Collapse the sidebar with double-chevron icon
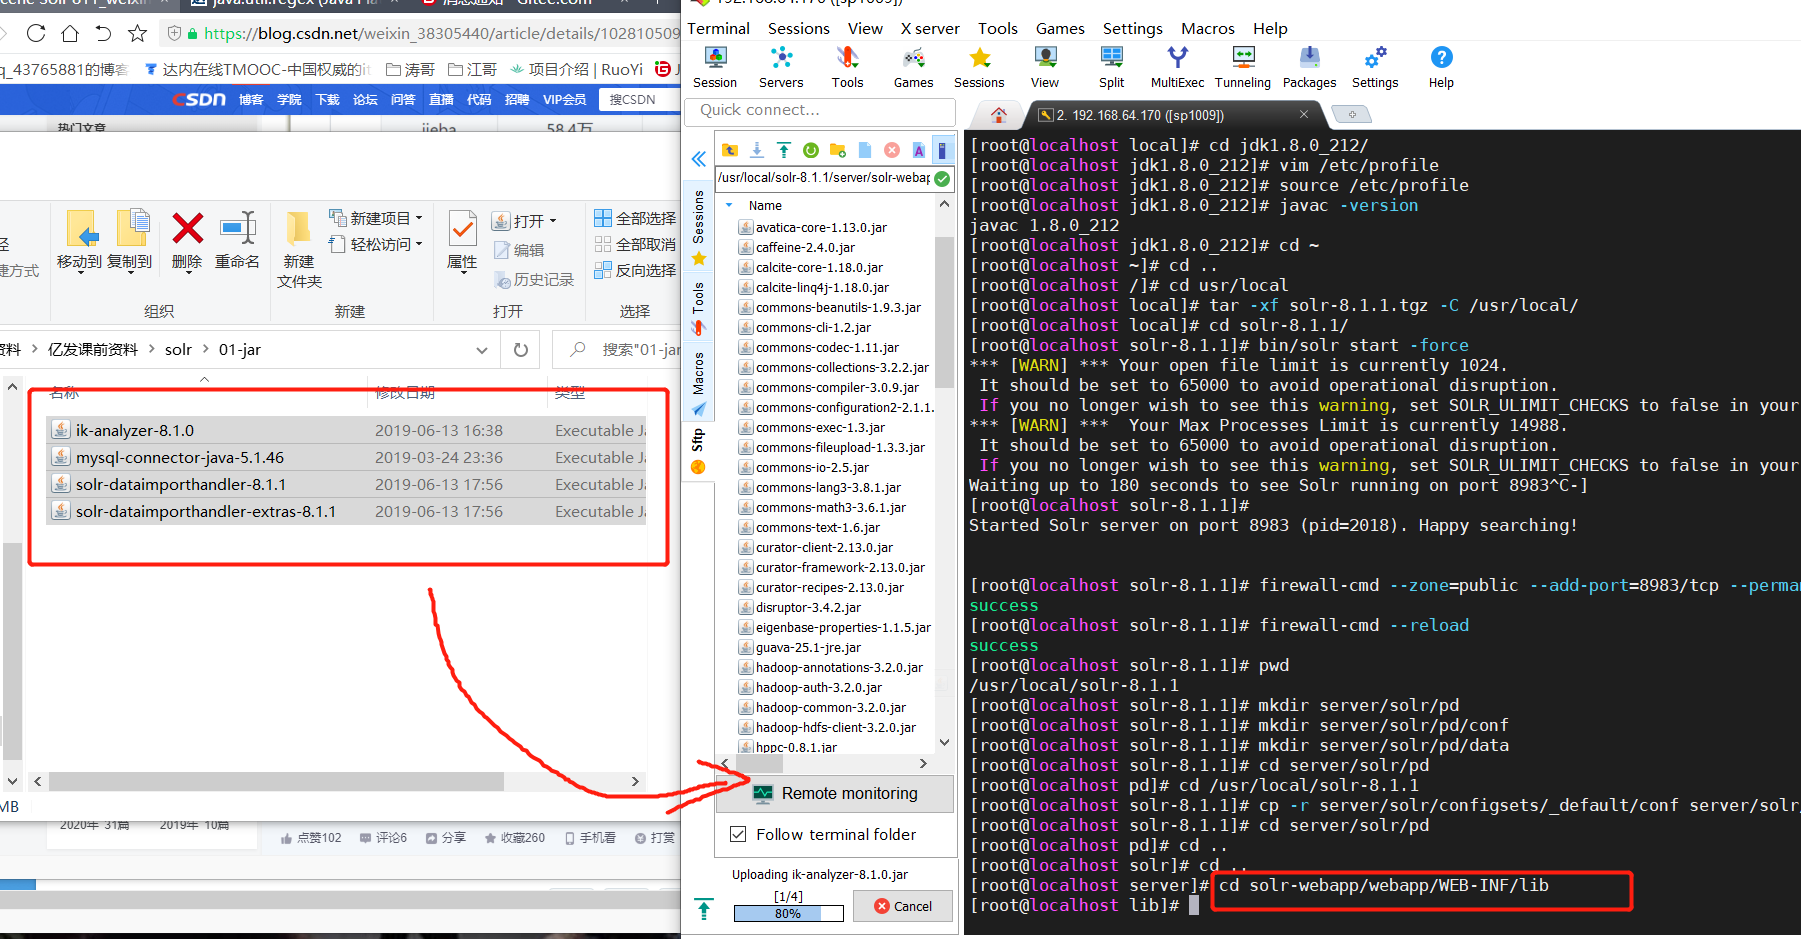This screenshot has height=939, width=1801. pyautogui.click(x=698, y=158)
